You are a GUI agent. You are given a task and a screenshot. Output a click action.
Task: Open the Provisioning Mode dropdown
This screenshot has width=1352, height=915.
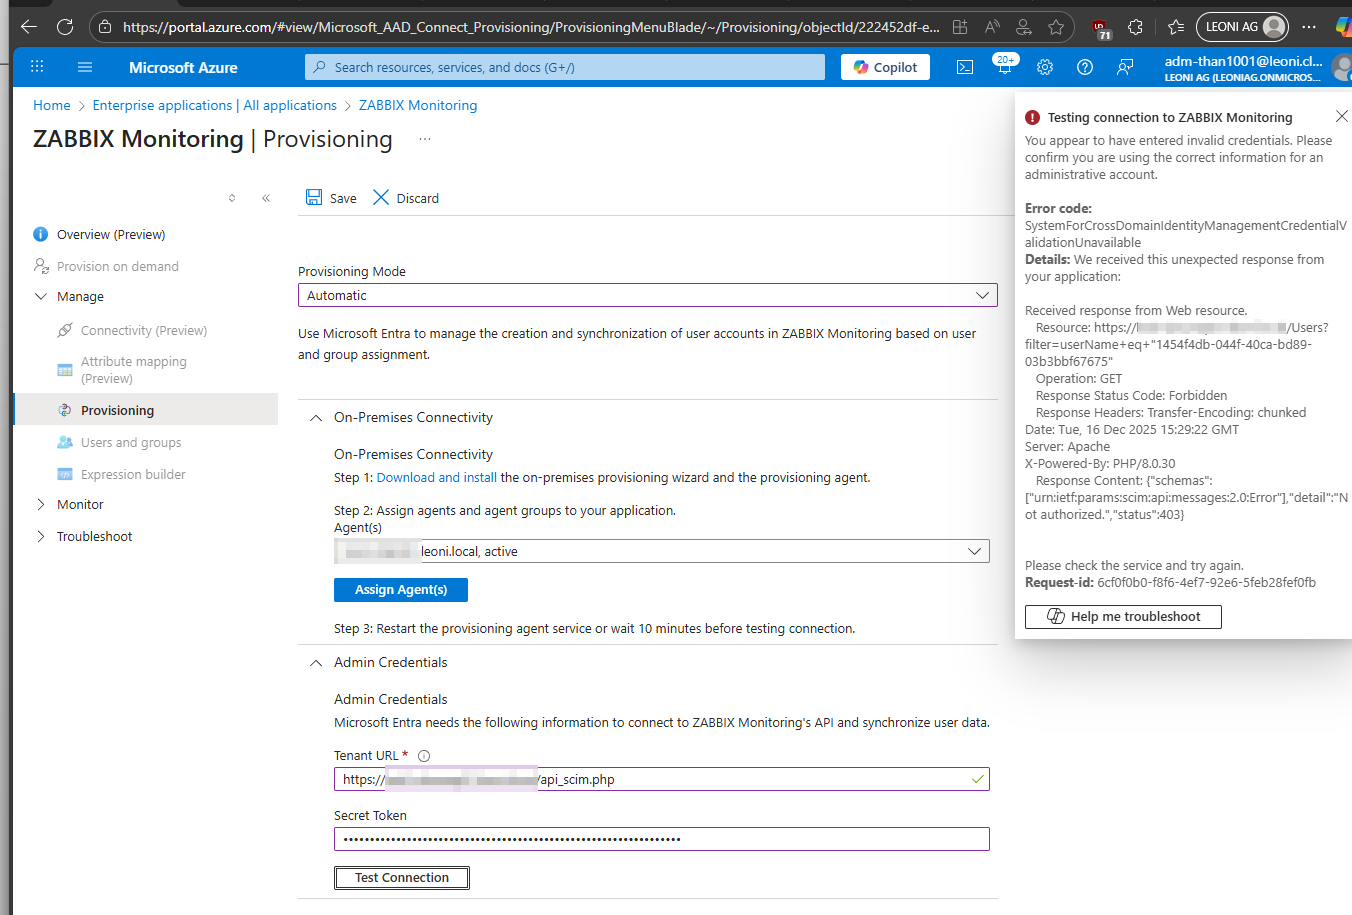[x=647, y=295]
